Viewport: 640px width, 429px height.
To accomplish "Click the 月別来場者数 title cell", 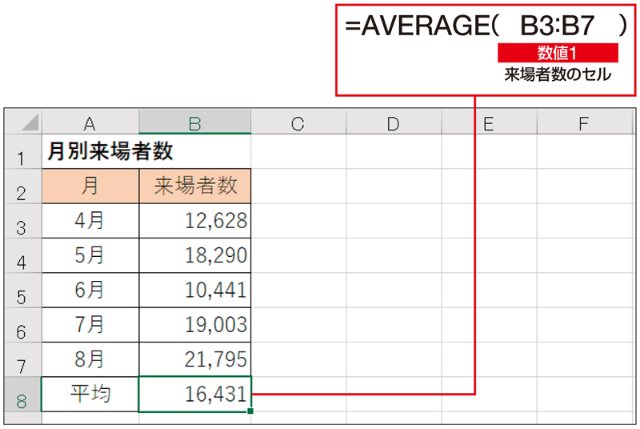I will tap(110, 153).
